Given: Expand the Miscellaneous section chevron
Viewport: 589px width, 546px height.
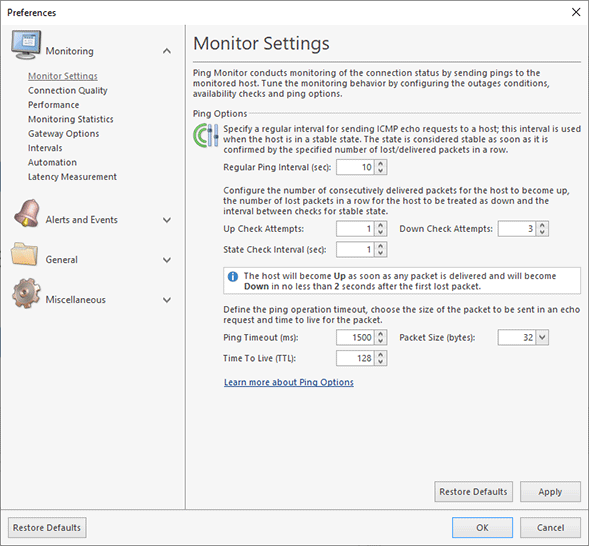Looking at the screenshot, I should 167,300.
